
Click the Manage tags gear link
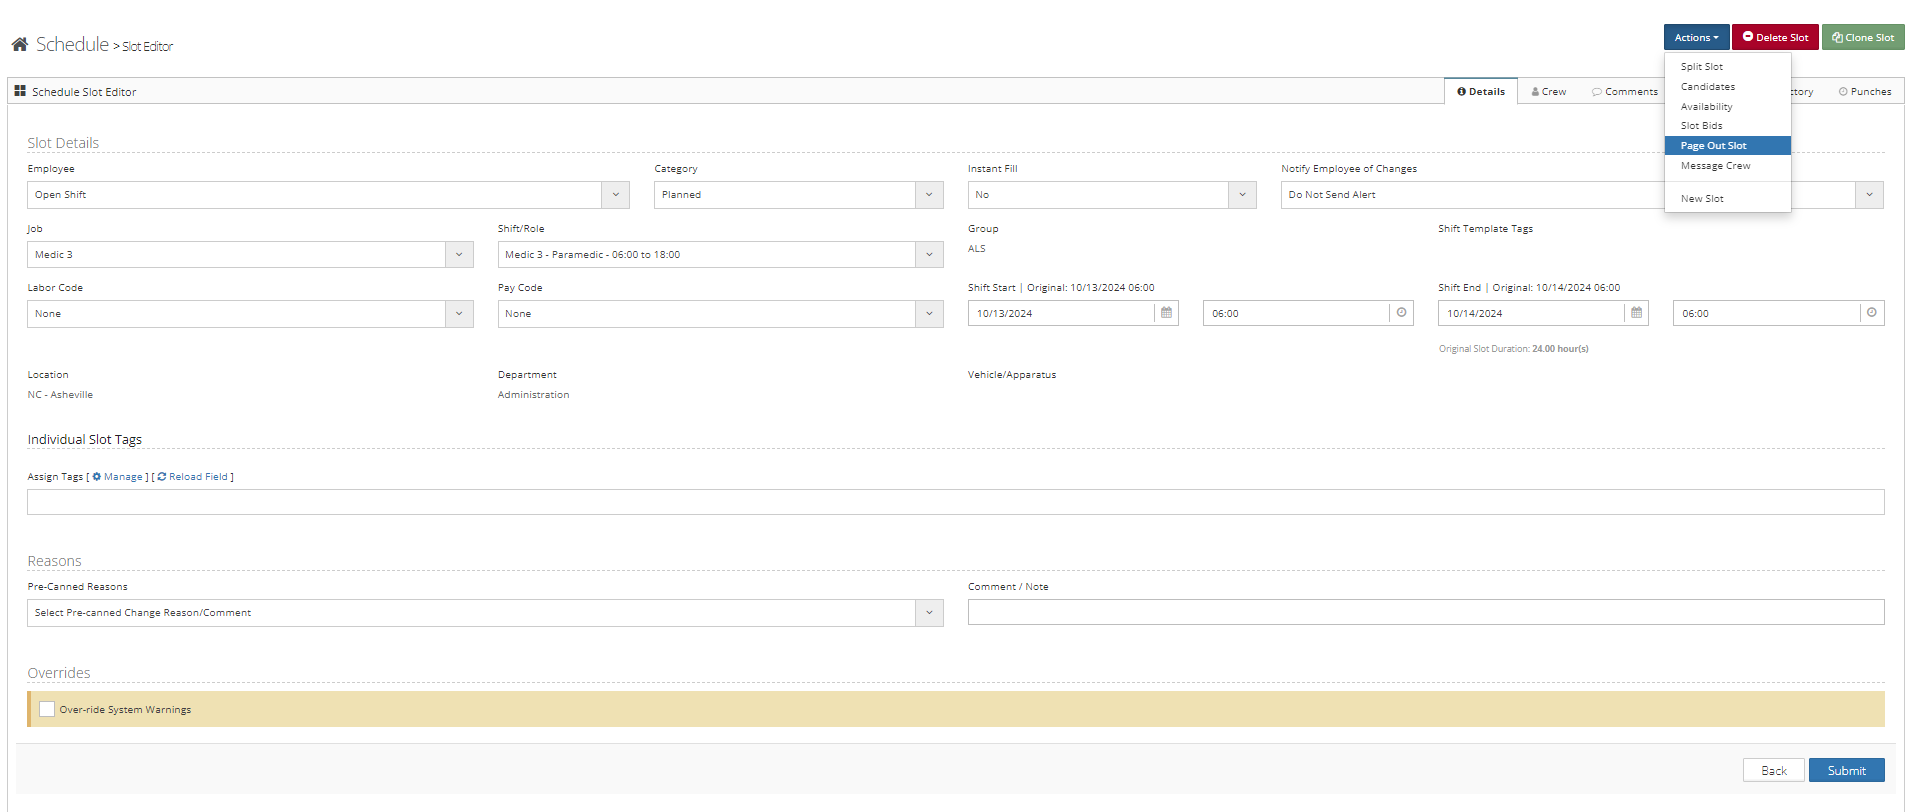(x=117, y=477)
